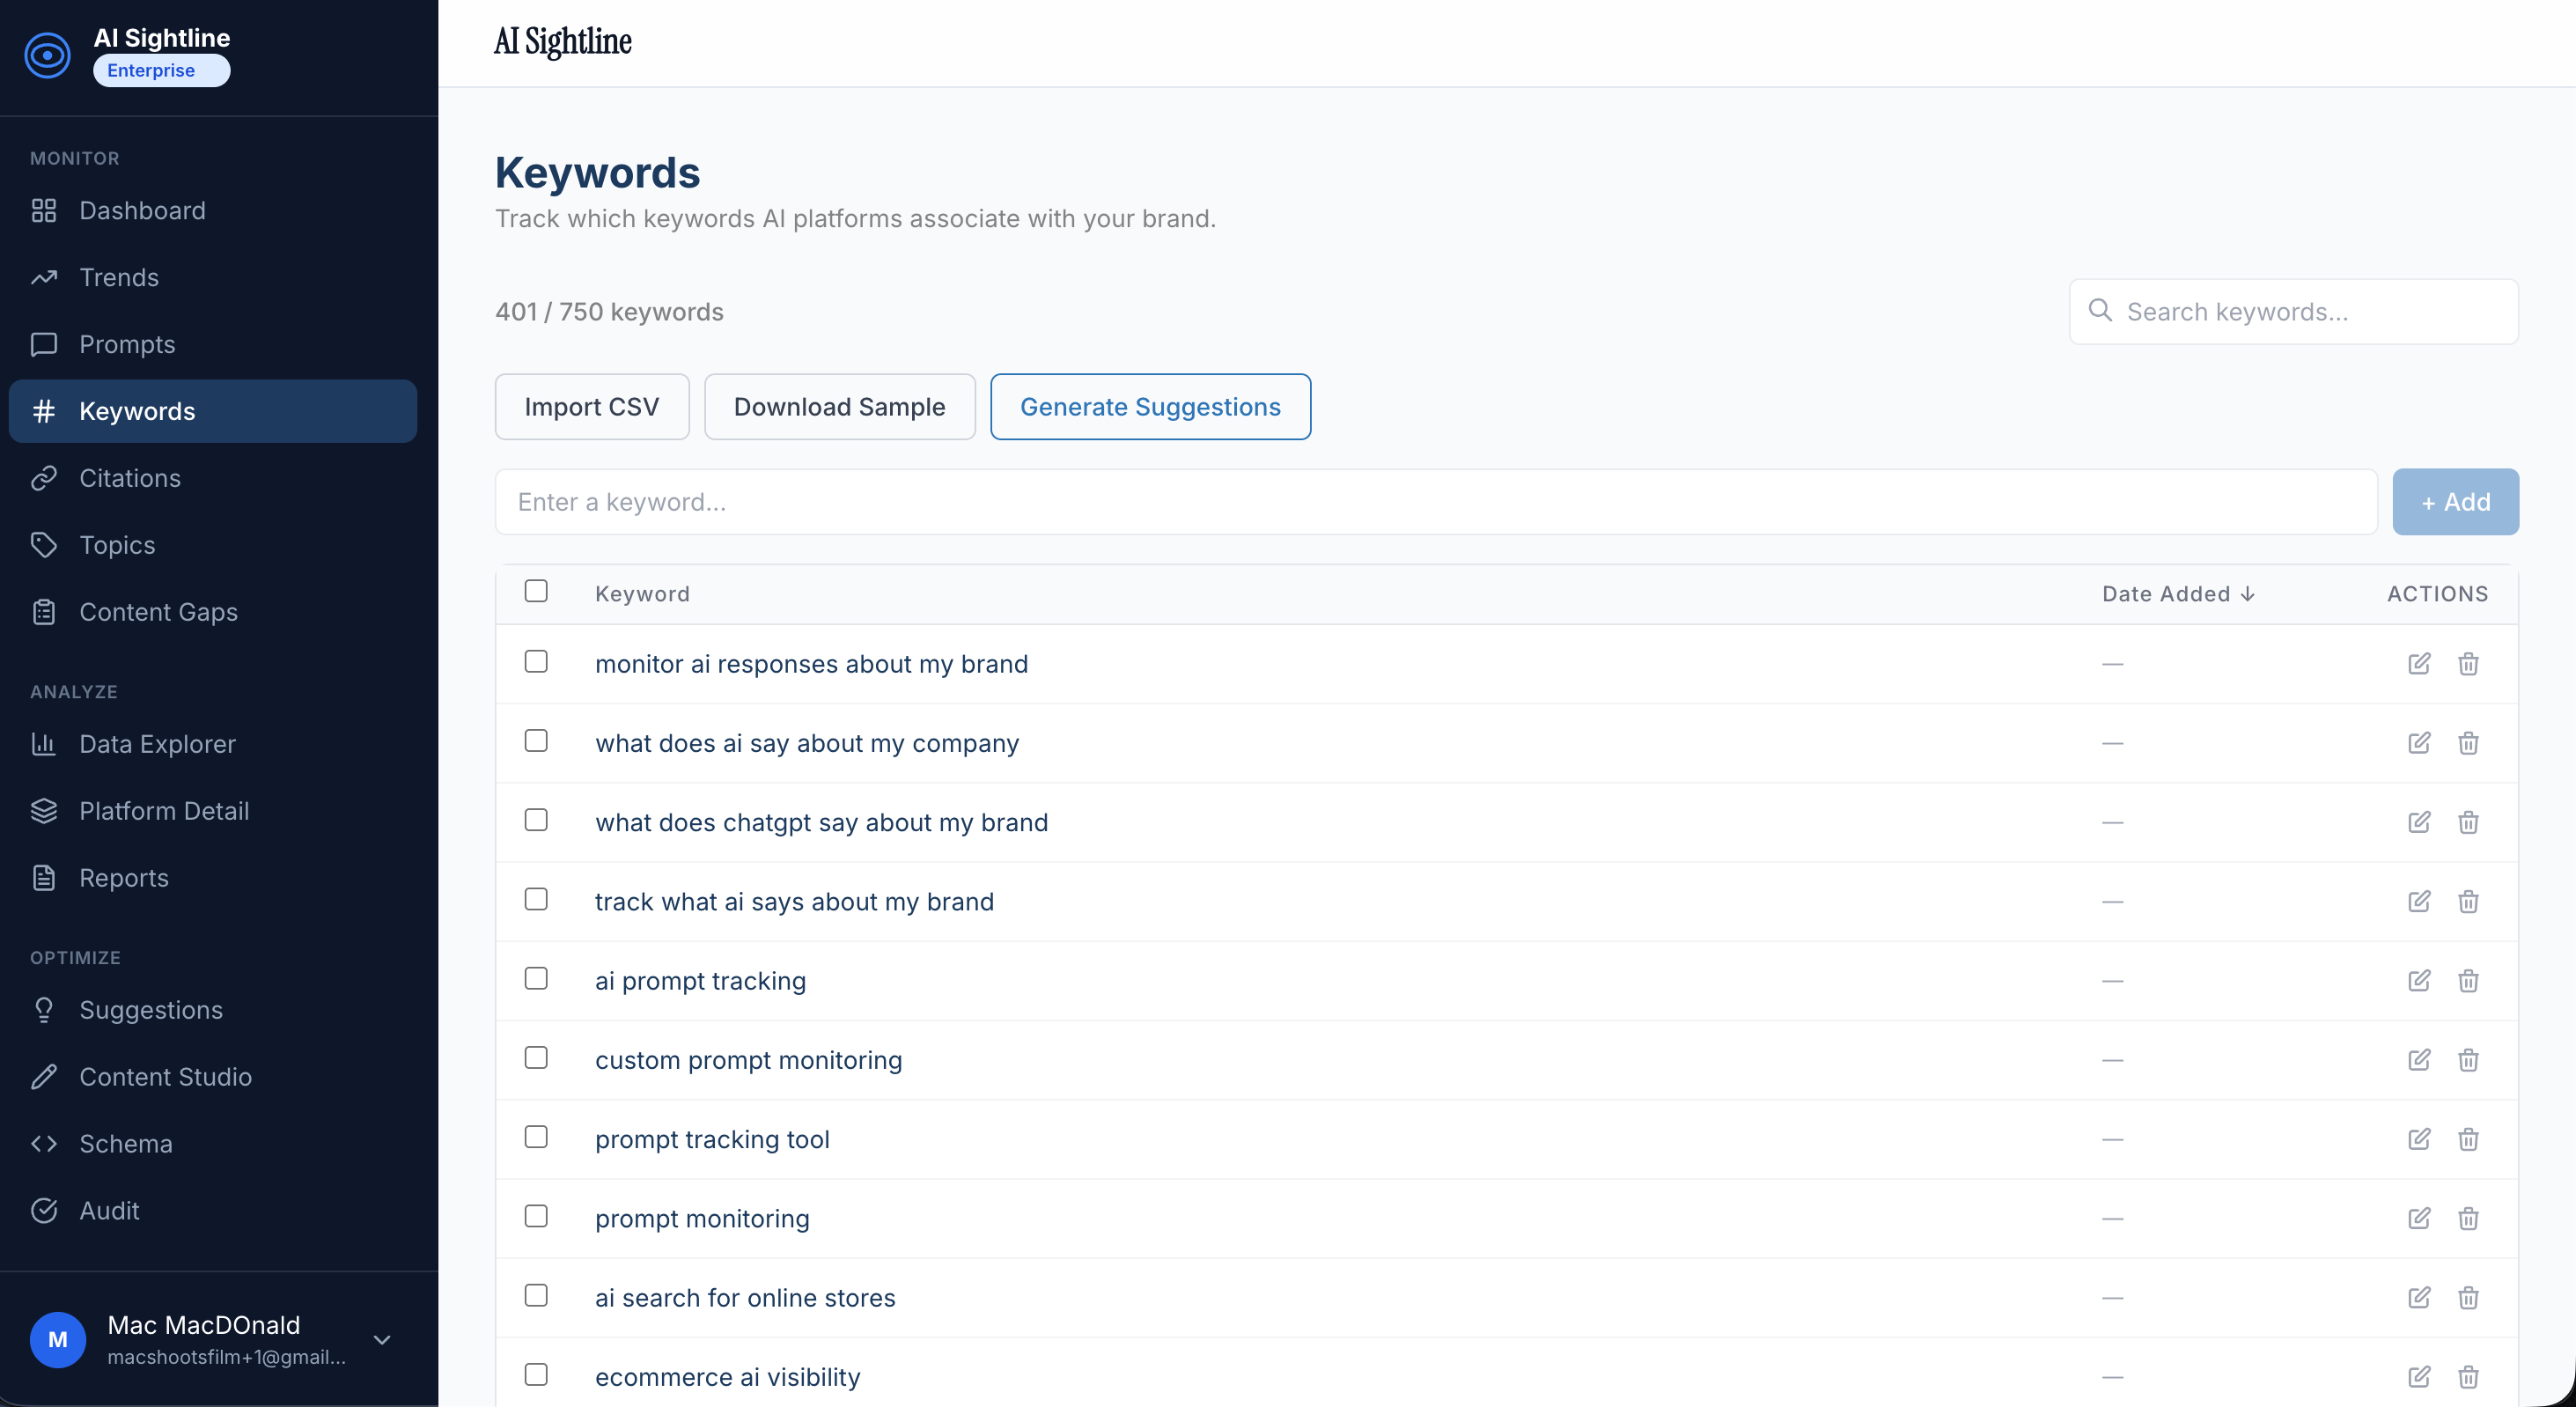This screenshot has height=1407, width=2576.
Task: Open the Content Gaps sidebar page
Action: pyautogui.click(x=158, y=612)
